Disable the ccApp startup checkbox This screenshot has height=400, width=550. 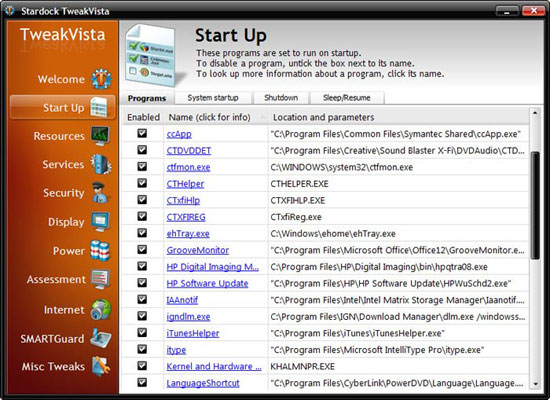[142, 133]
